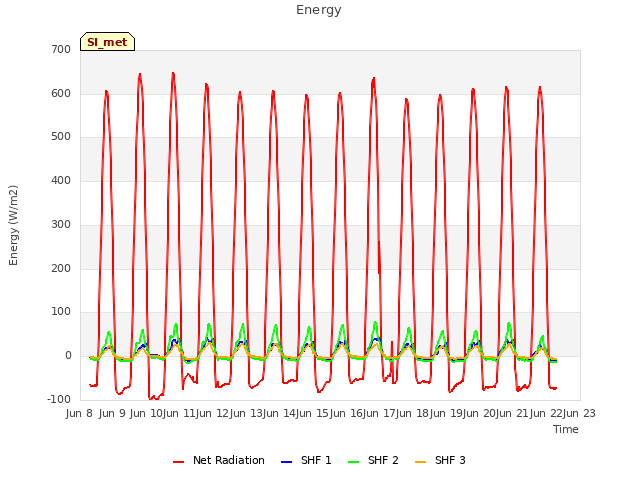The height and width of the screenshot is (480, 640).
Task: Click the 200 y-axis tick label
Action: pos(61,268)
